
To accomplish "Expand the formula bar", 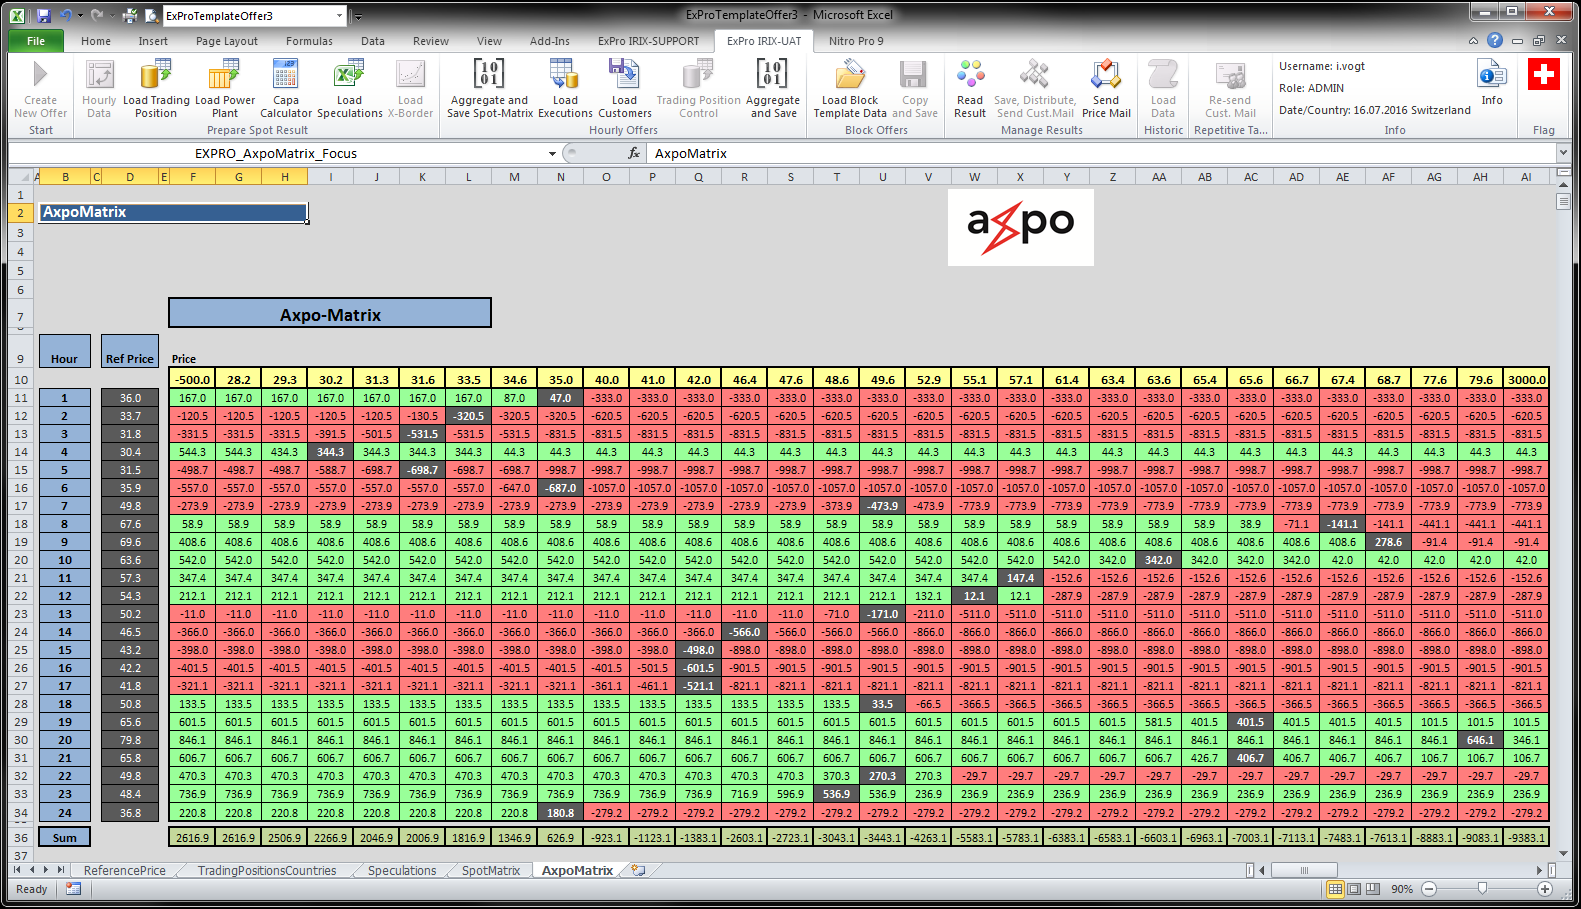I will [1563, 153].
